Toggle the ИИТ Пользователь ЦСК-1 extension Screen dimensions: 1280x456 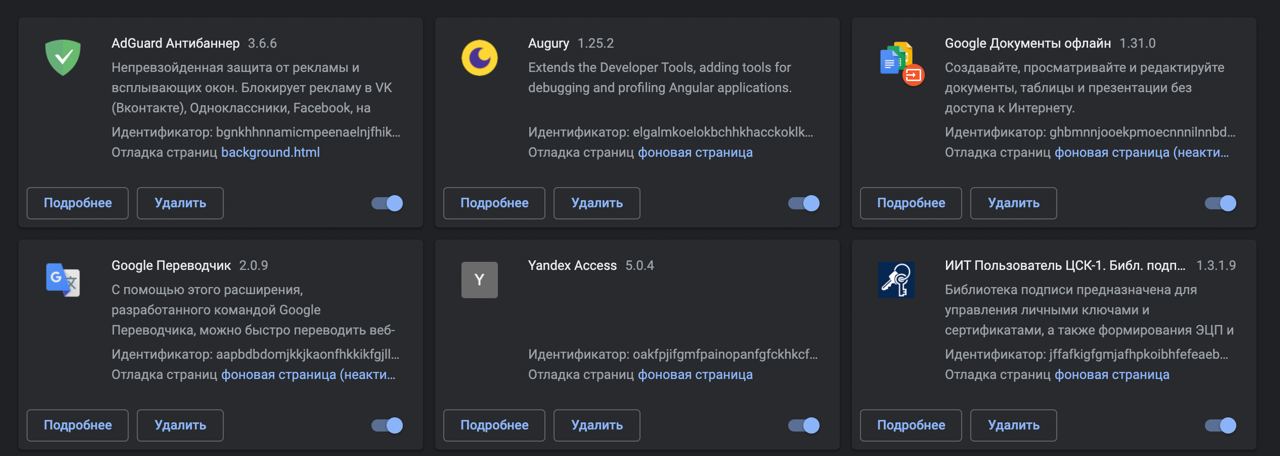[1220, 425]
